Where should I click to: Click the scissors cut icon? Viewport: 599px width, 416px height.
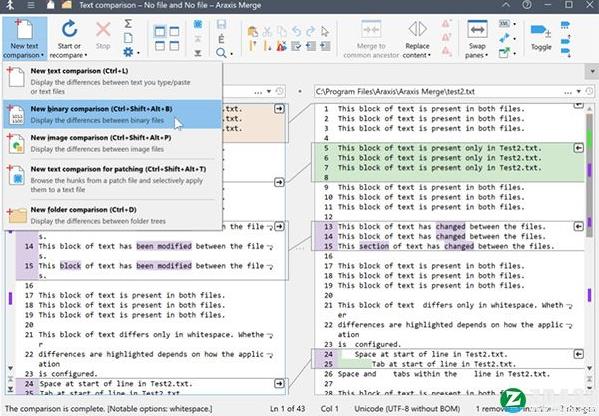267,31
